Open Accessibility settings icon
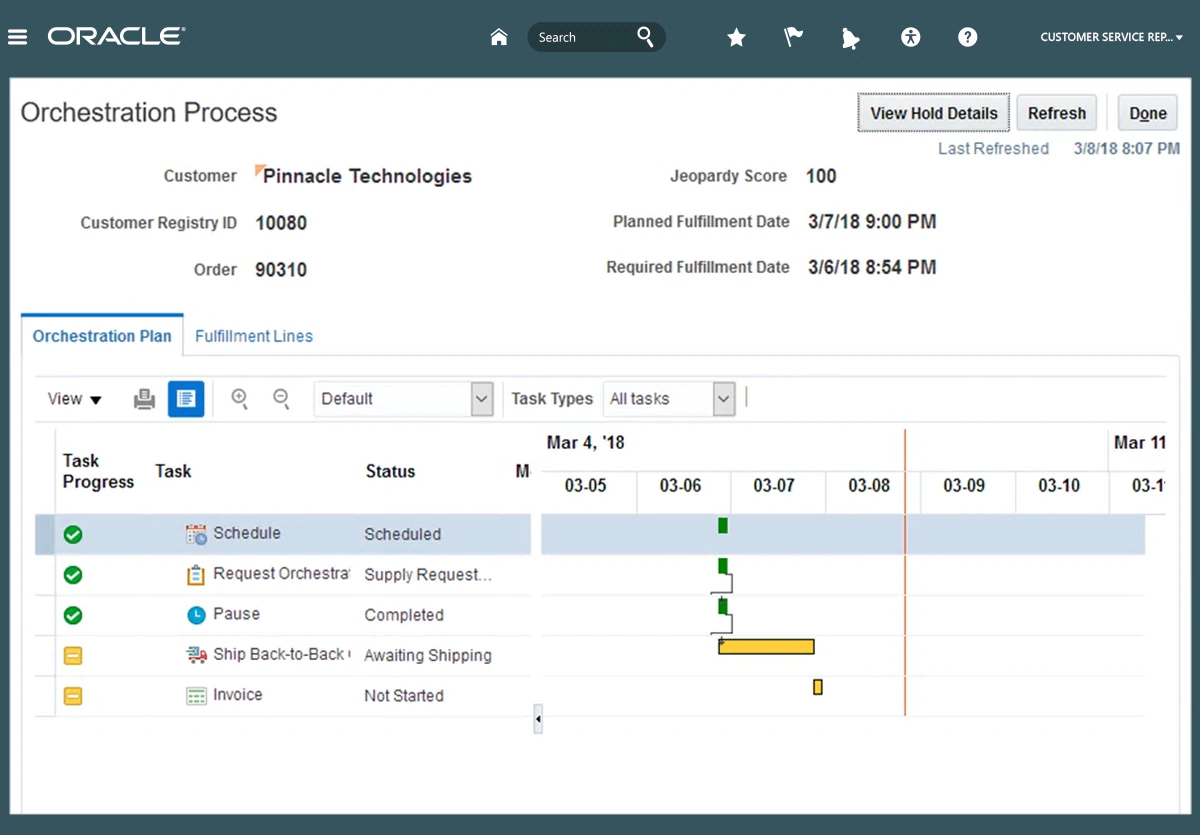 pyautogui.click(x=910, y=37)
